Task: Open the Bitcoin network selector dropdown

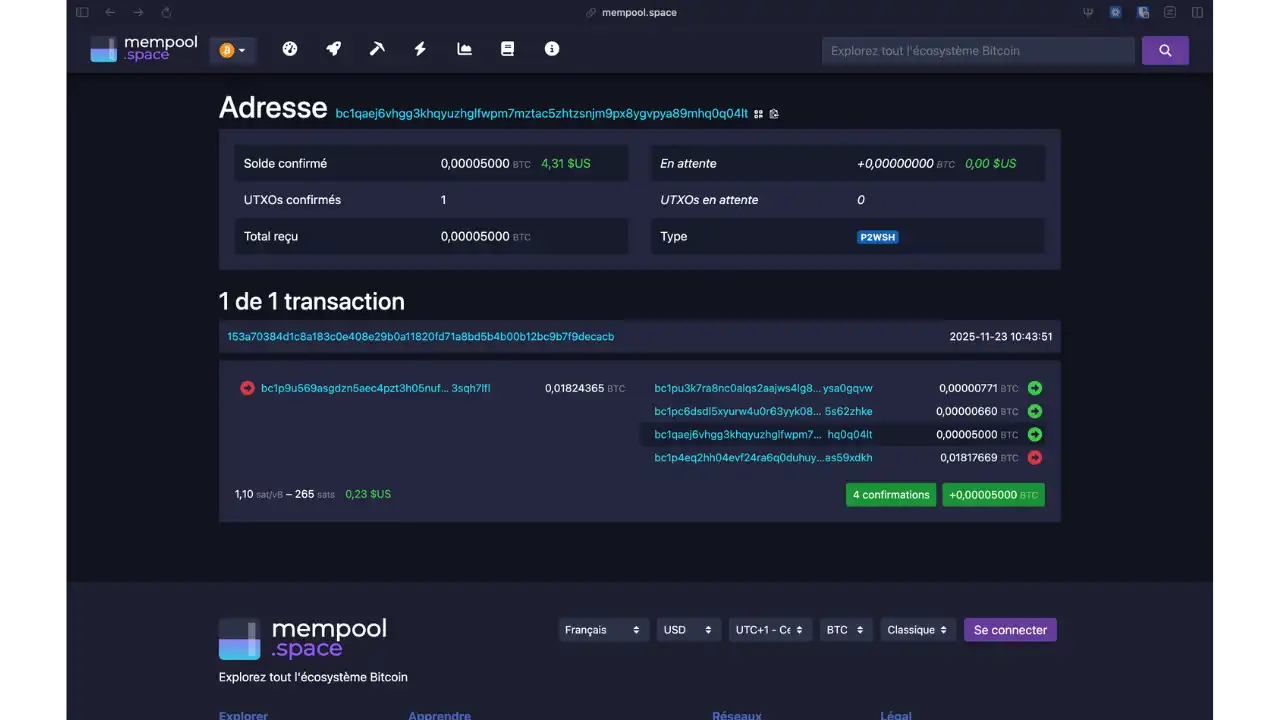Action: 232,48
